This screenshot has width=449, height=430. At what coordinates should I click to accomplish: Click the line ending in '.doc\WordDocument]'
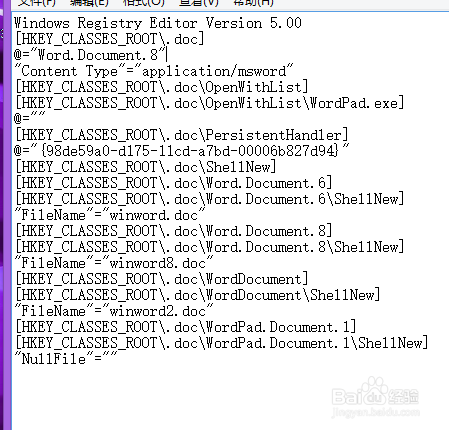point(162,279)
